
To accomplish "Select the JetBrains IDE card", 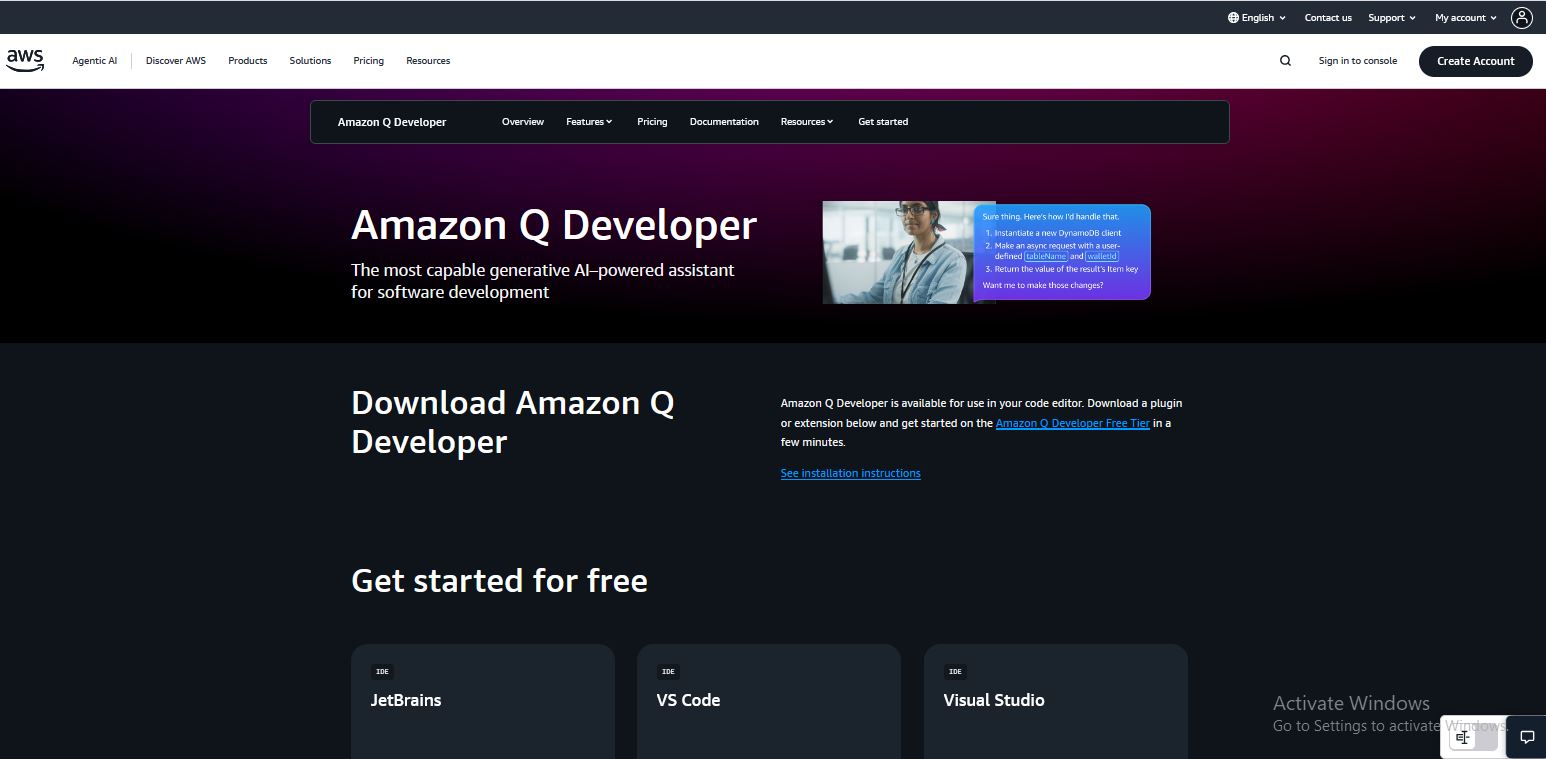I will click(482, 700).
